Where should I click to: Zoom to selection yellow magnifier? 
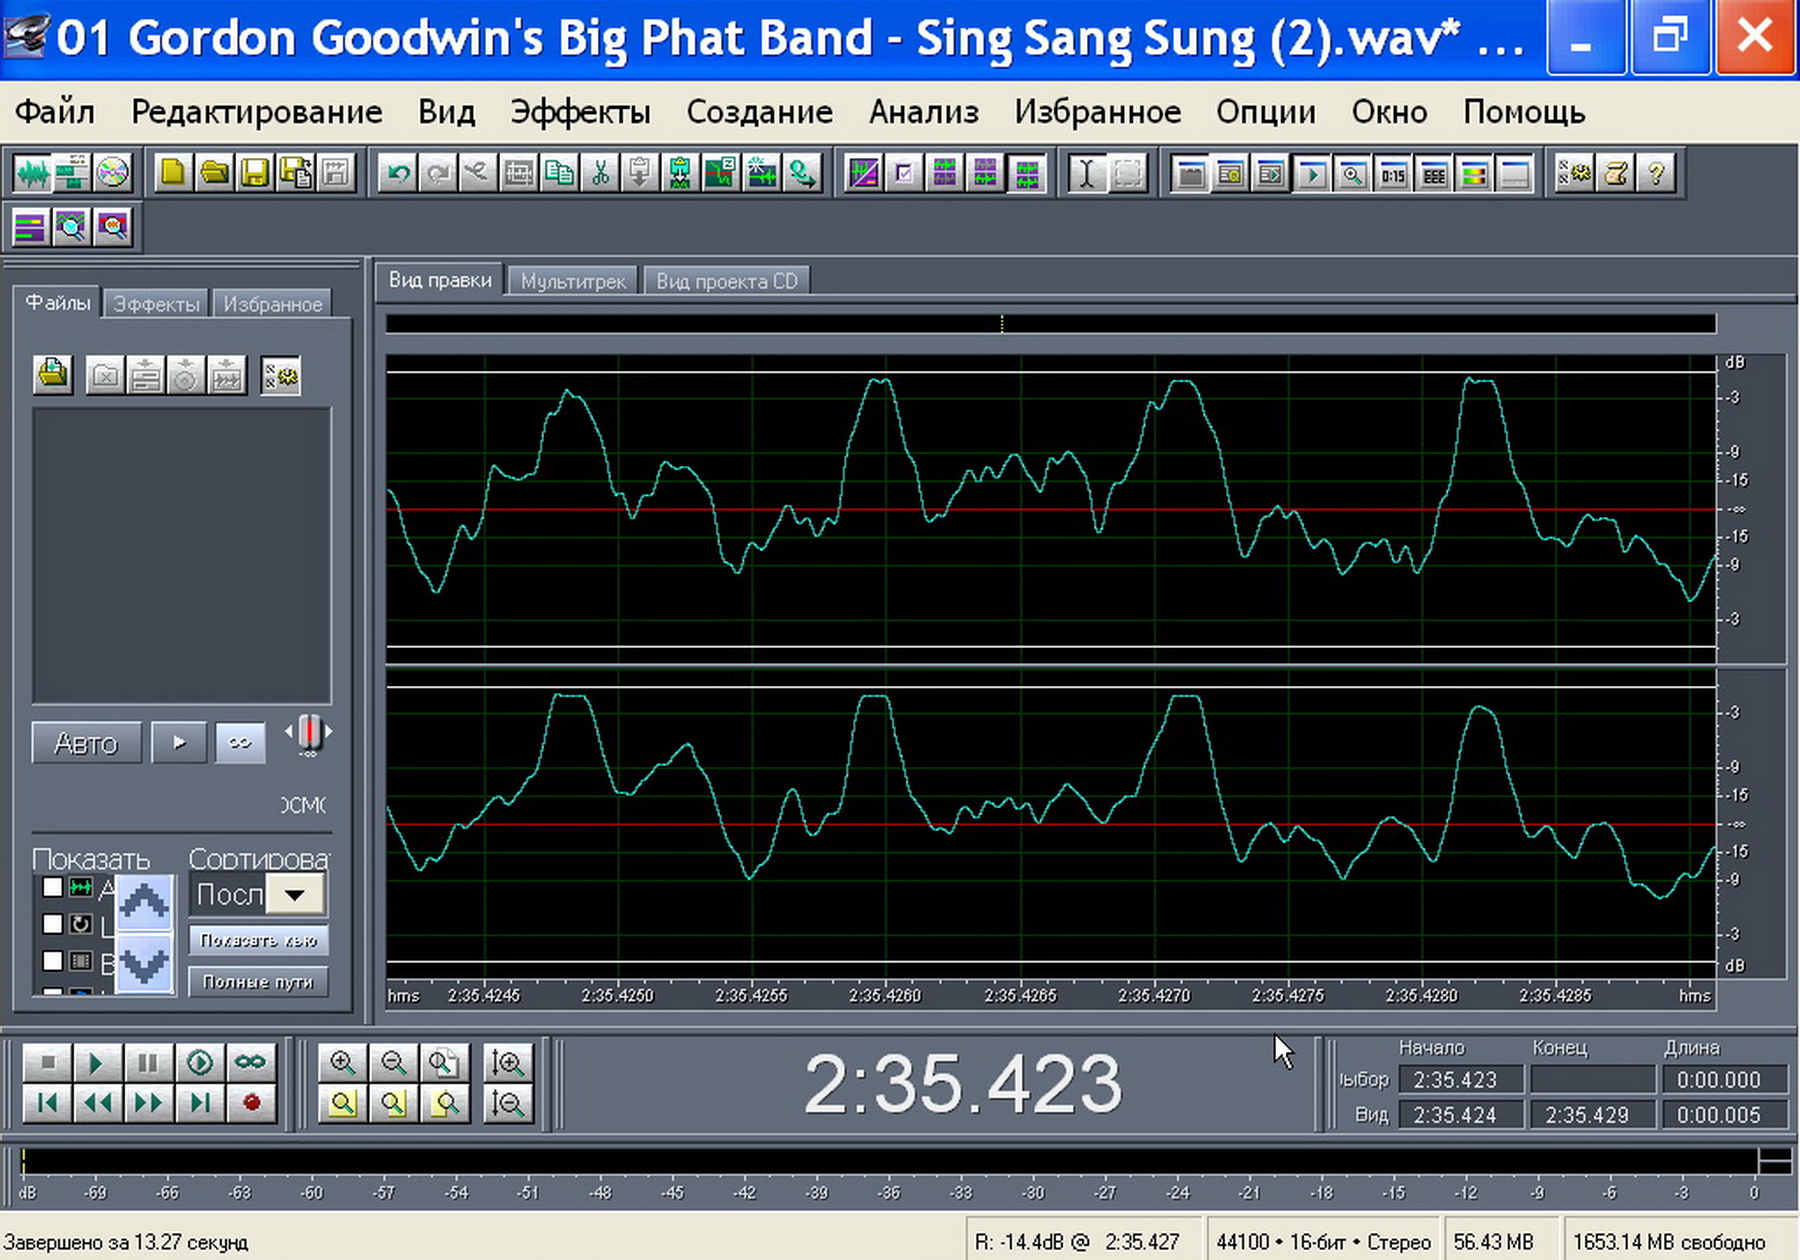click(342, 1104)
